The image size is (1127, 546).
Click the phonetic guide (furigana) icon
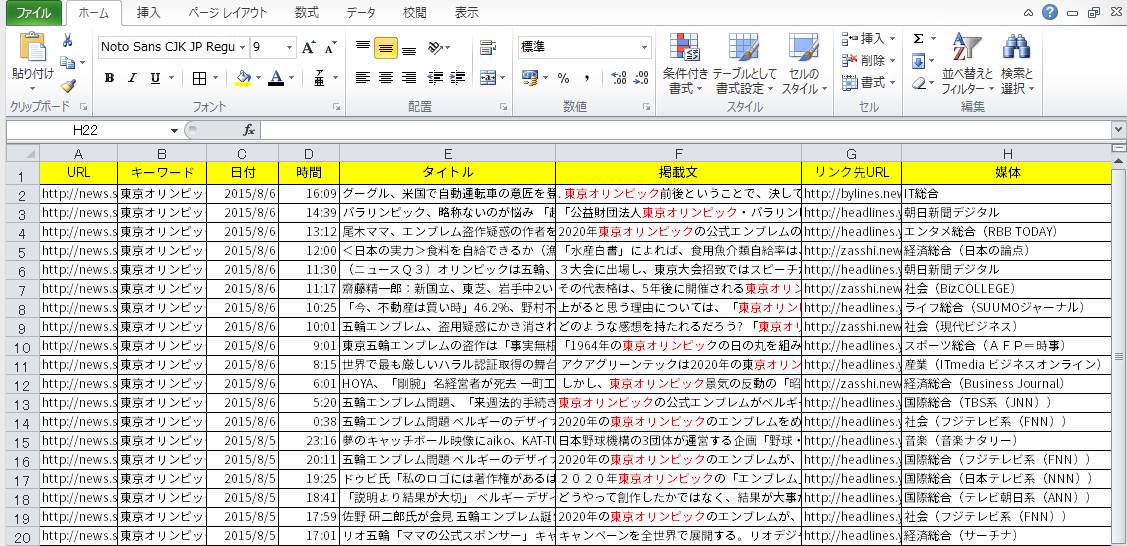pos(319,78)
